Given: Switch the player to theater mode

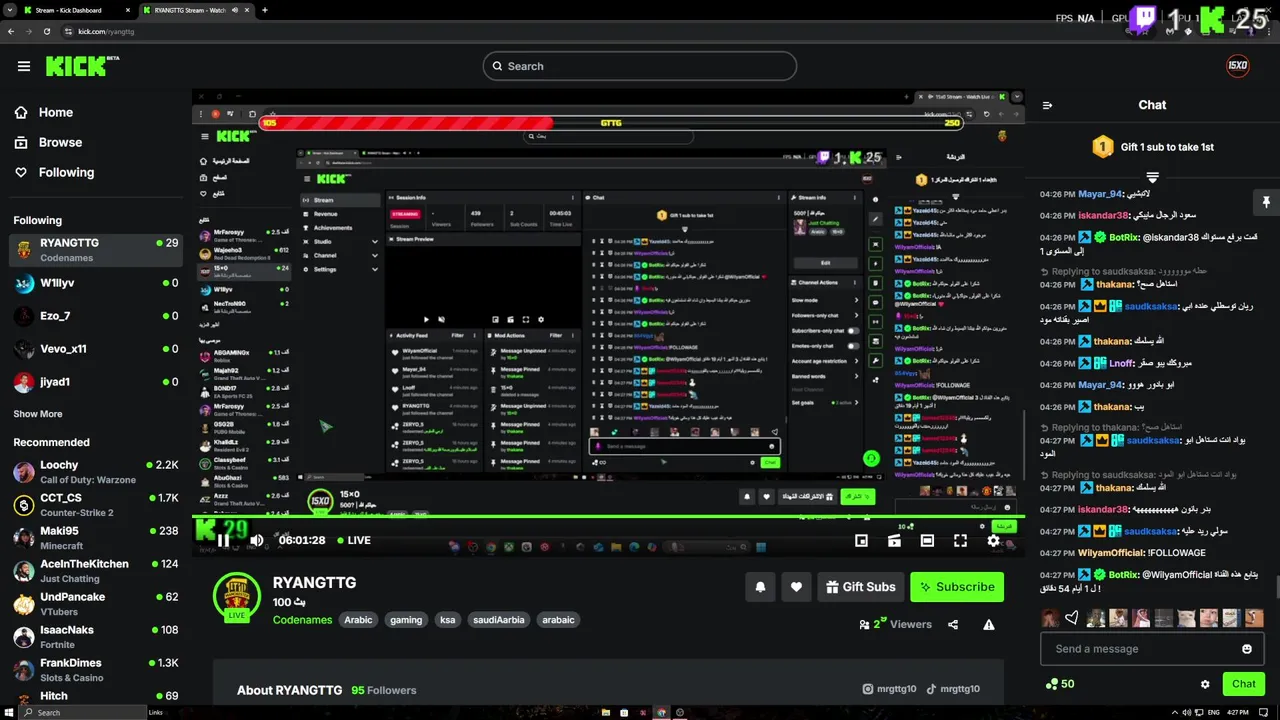Looking at the screenshot, I should tap(927, 540).
